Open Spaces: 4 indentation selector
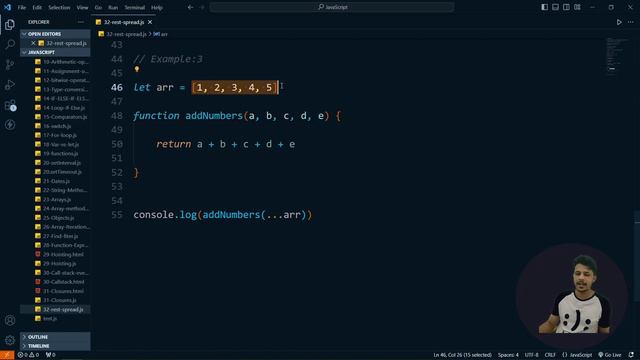 [508, 355]
